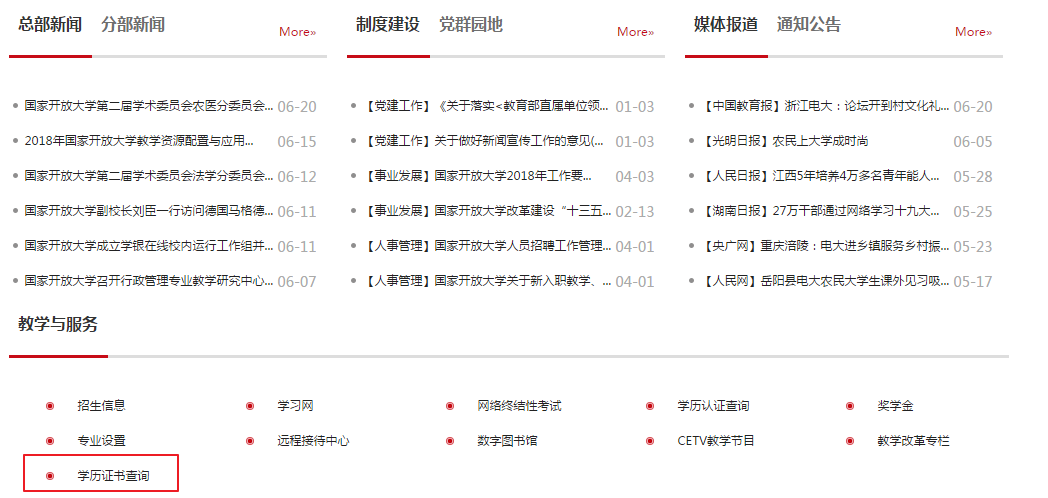Click the 奖学金 link
Screen dimensions: 1048x498
click(x=895, y=406)
